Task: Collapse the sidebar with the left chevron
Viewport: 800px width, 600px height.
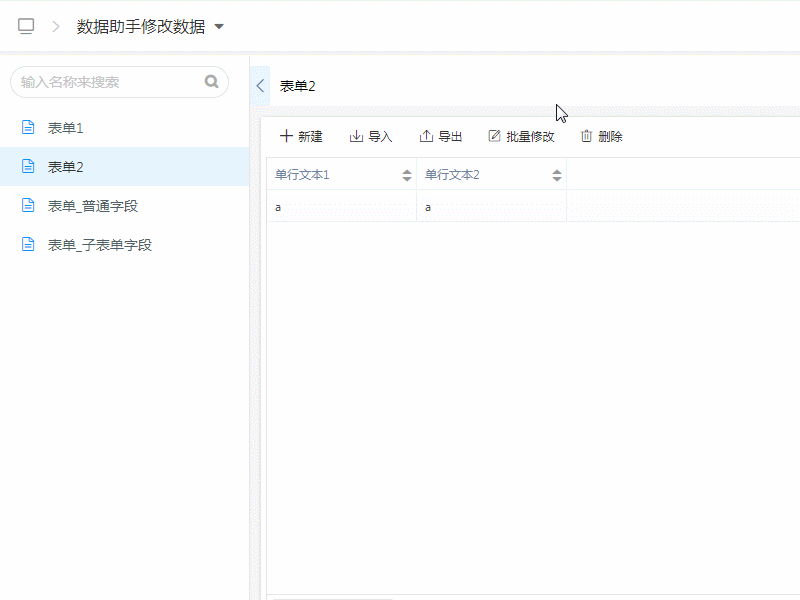Action: [260, 86]
